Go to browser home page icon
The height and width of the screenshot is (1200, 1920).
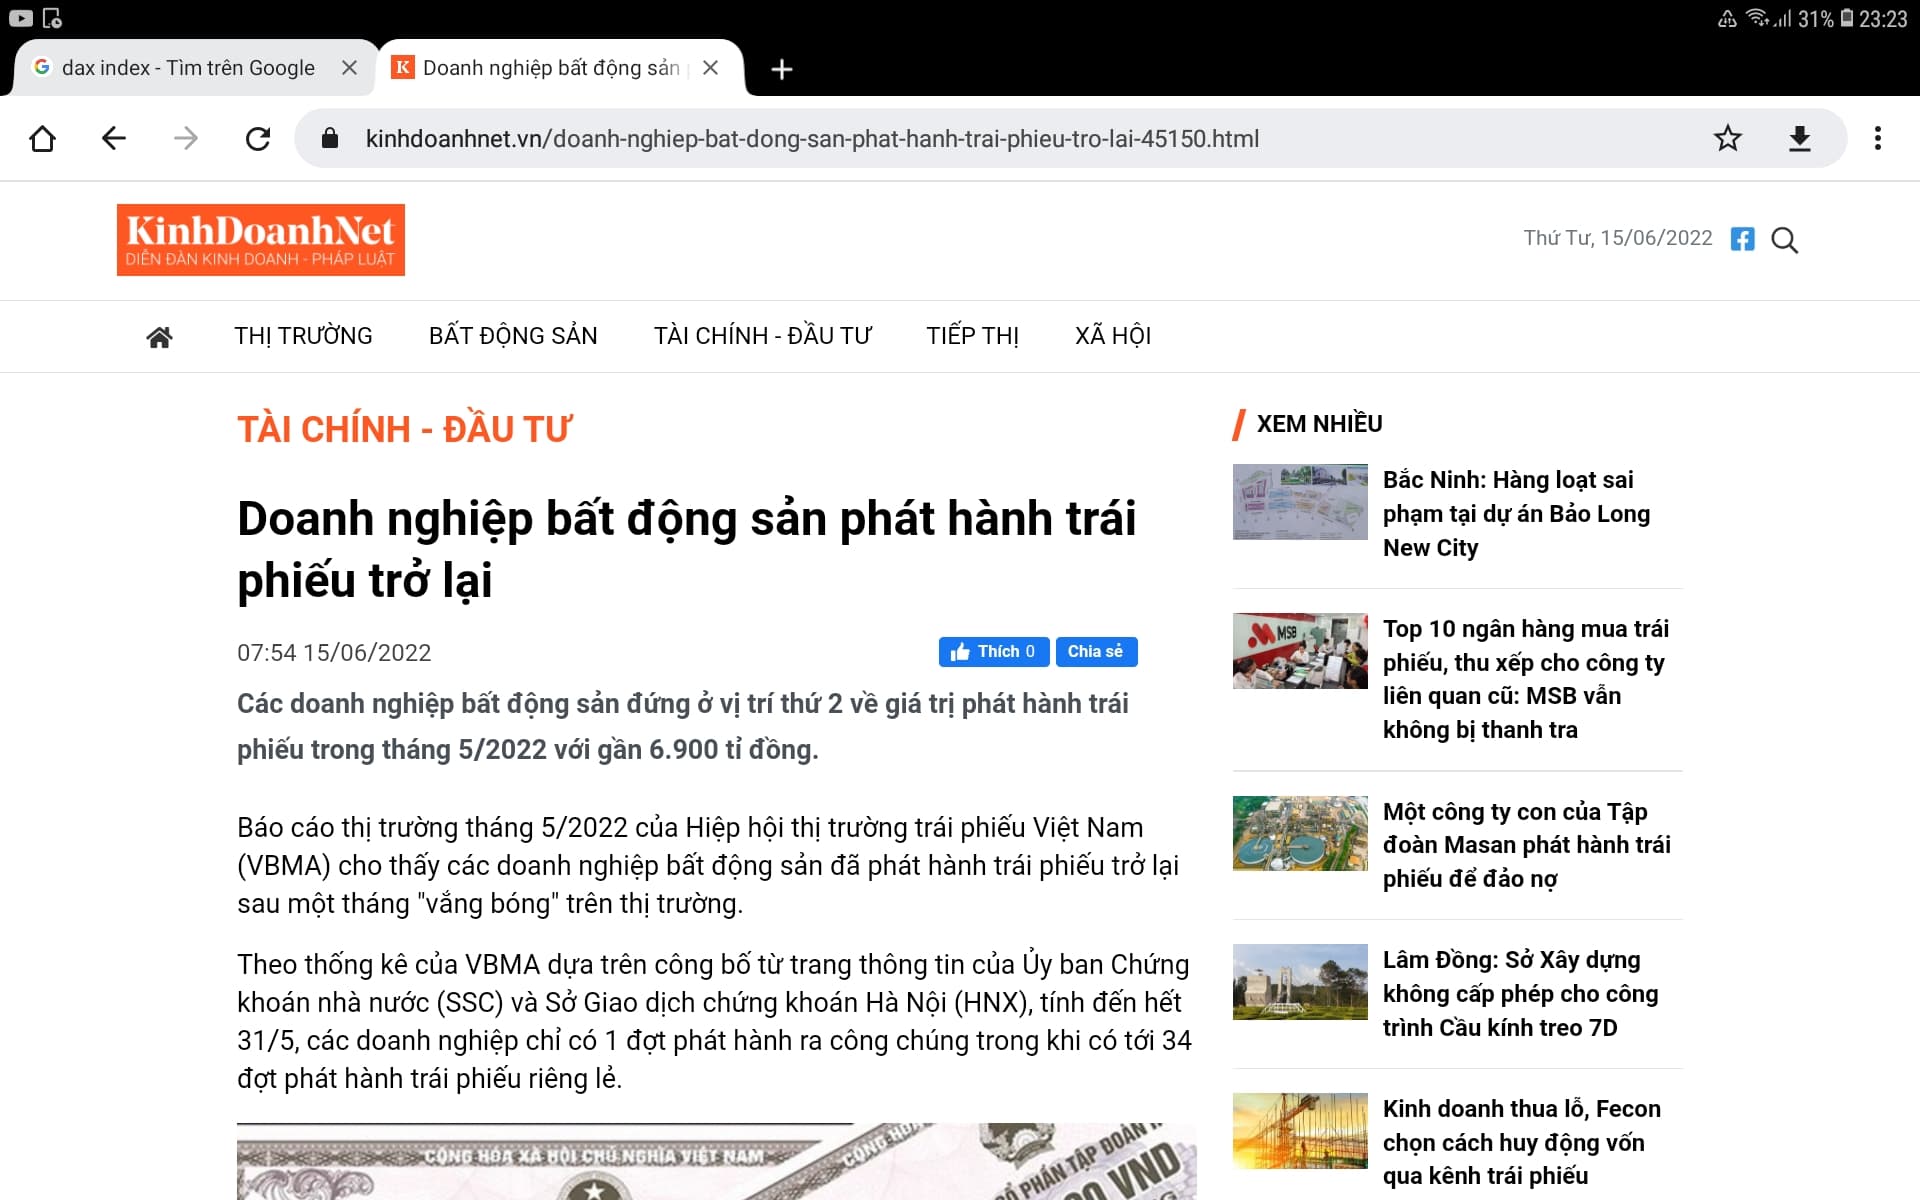point(42,138)
